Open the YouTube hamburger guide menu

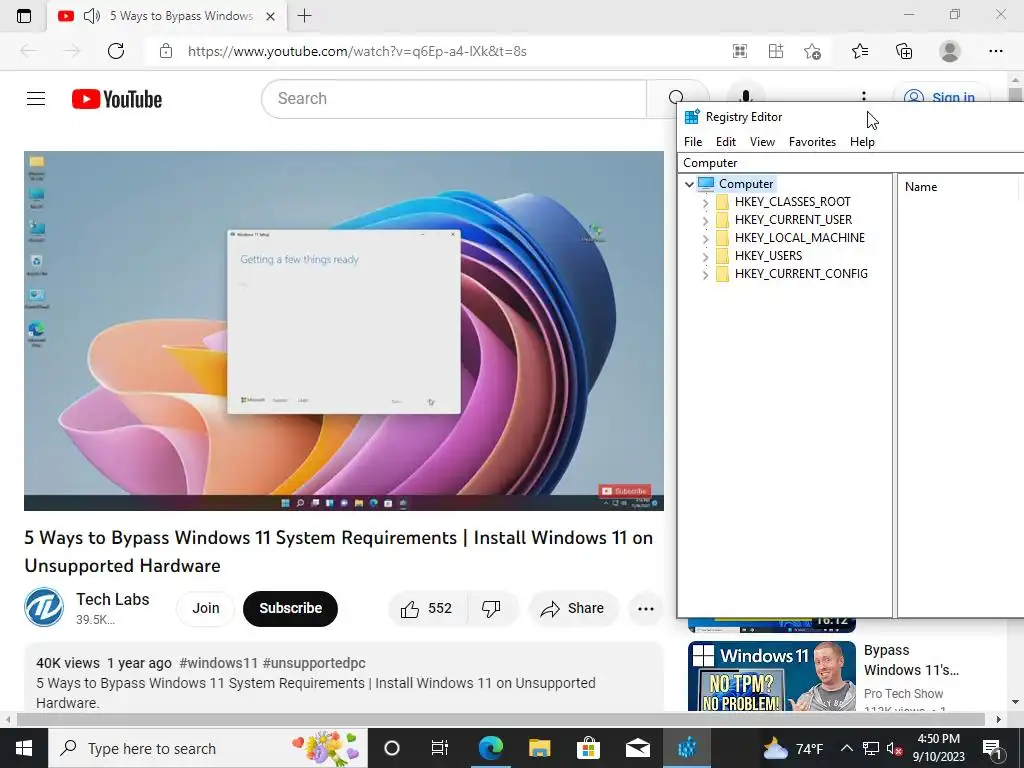click(36, 99)
